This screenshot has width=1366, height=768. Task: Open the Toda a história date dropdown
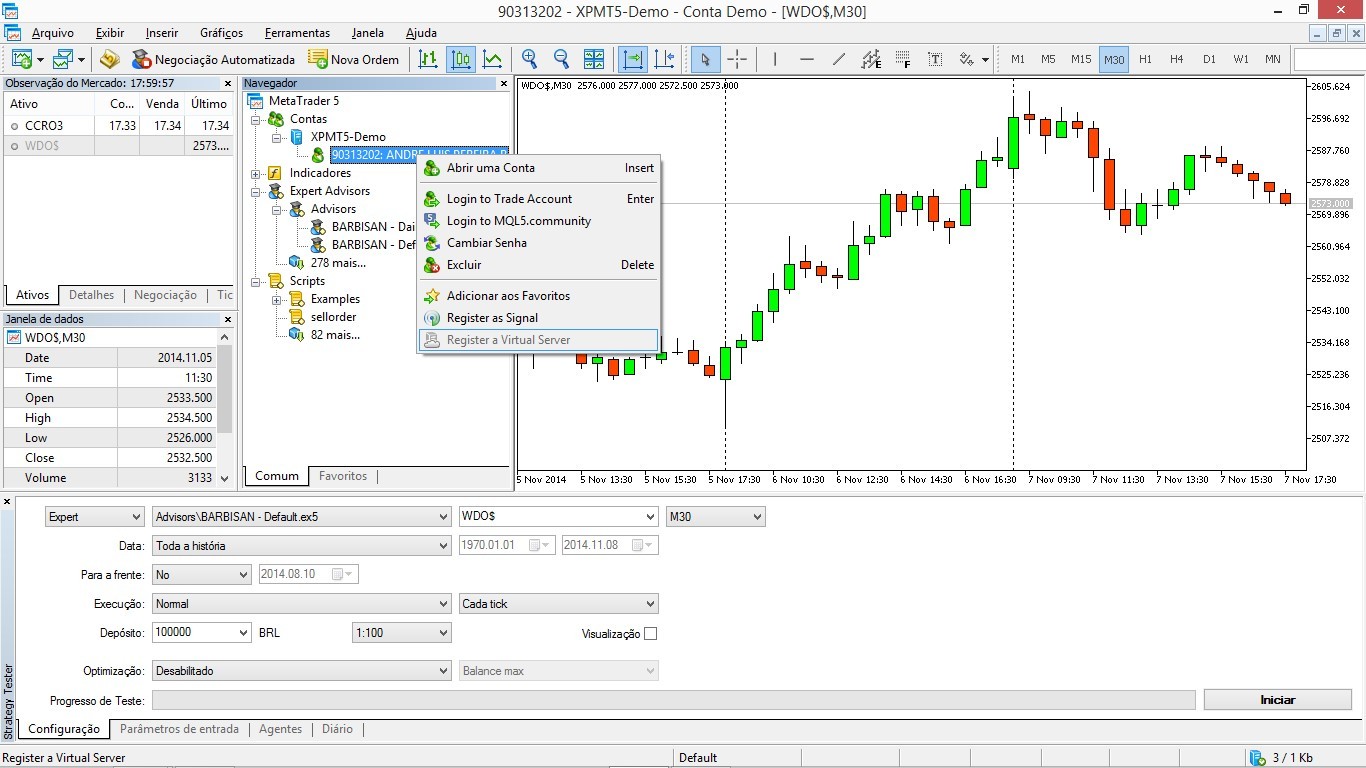tap(302, 546)
